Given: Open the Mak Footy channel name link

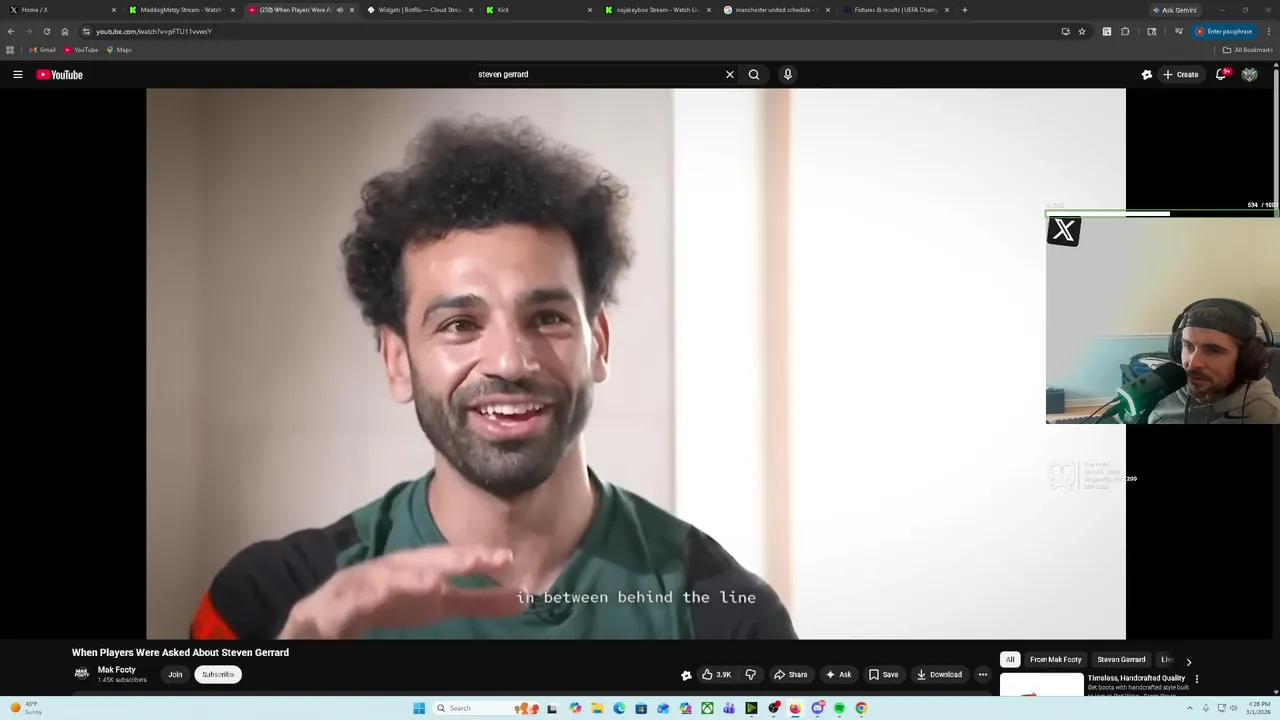Looking at the screenshot, I should click(x=116, y=670).
